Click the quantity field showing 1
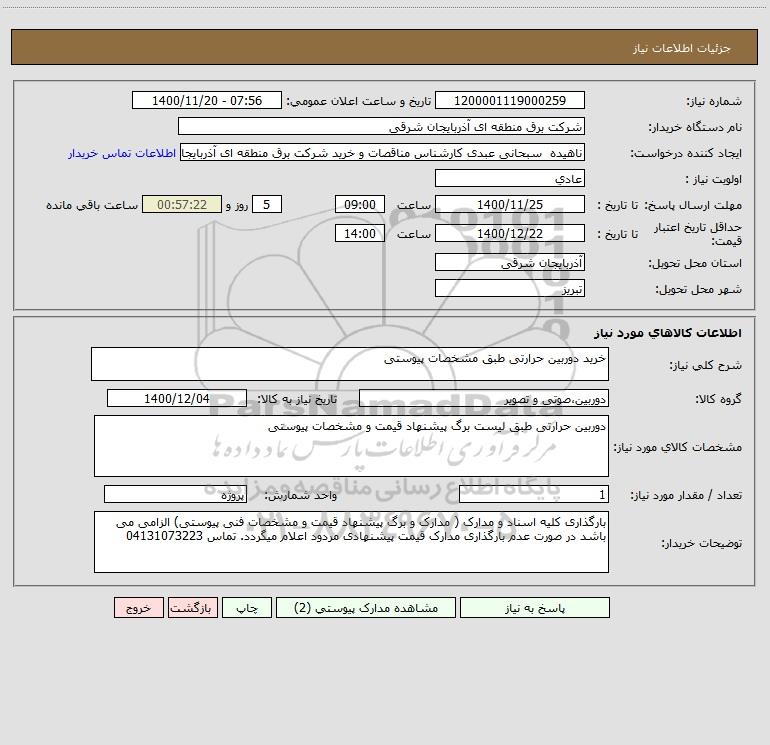The image size is (770, 745). click(534, 495)
